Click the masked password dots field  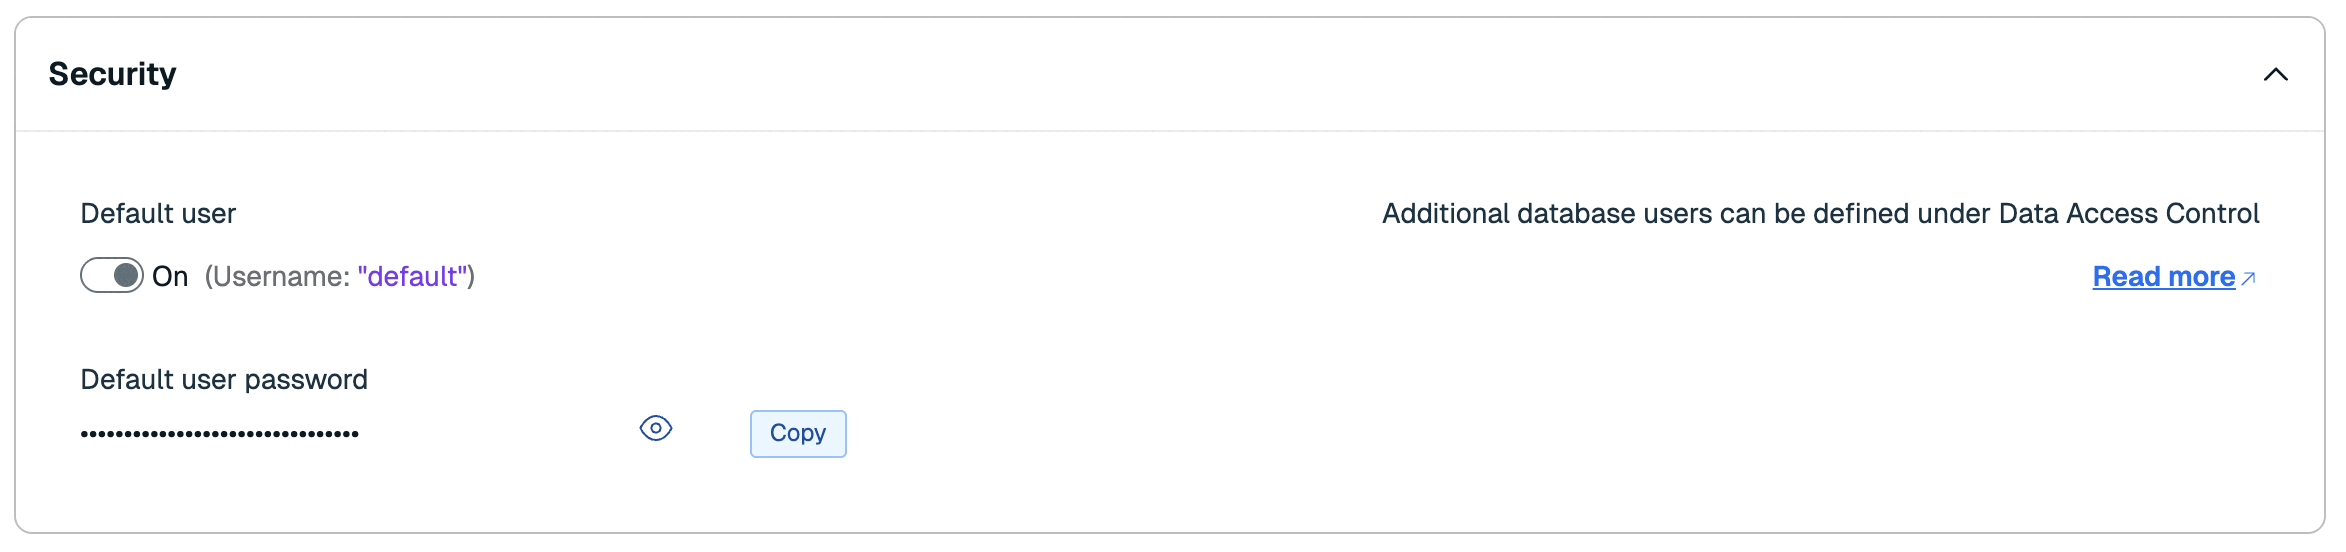[220, 434]
